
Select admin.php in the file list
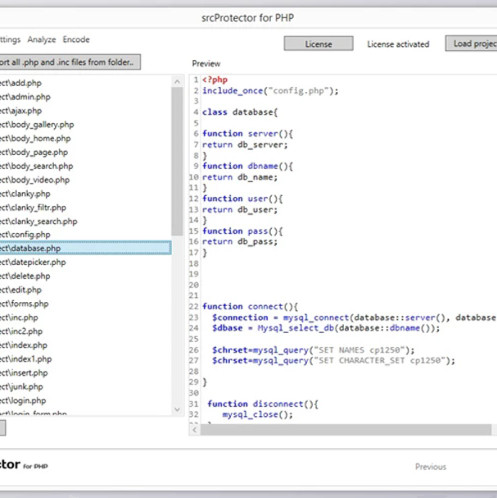[86, 97]
